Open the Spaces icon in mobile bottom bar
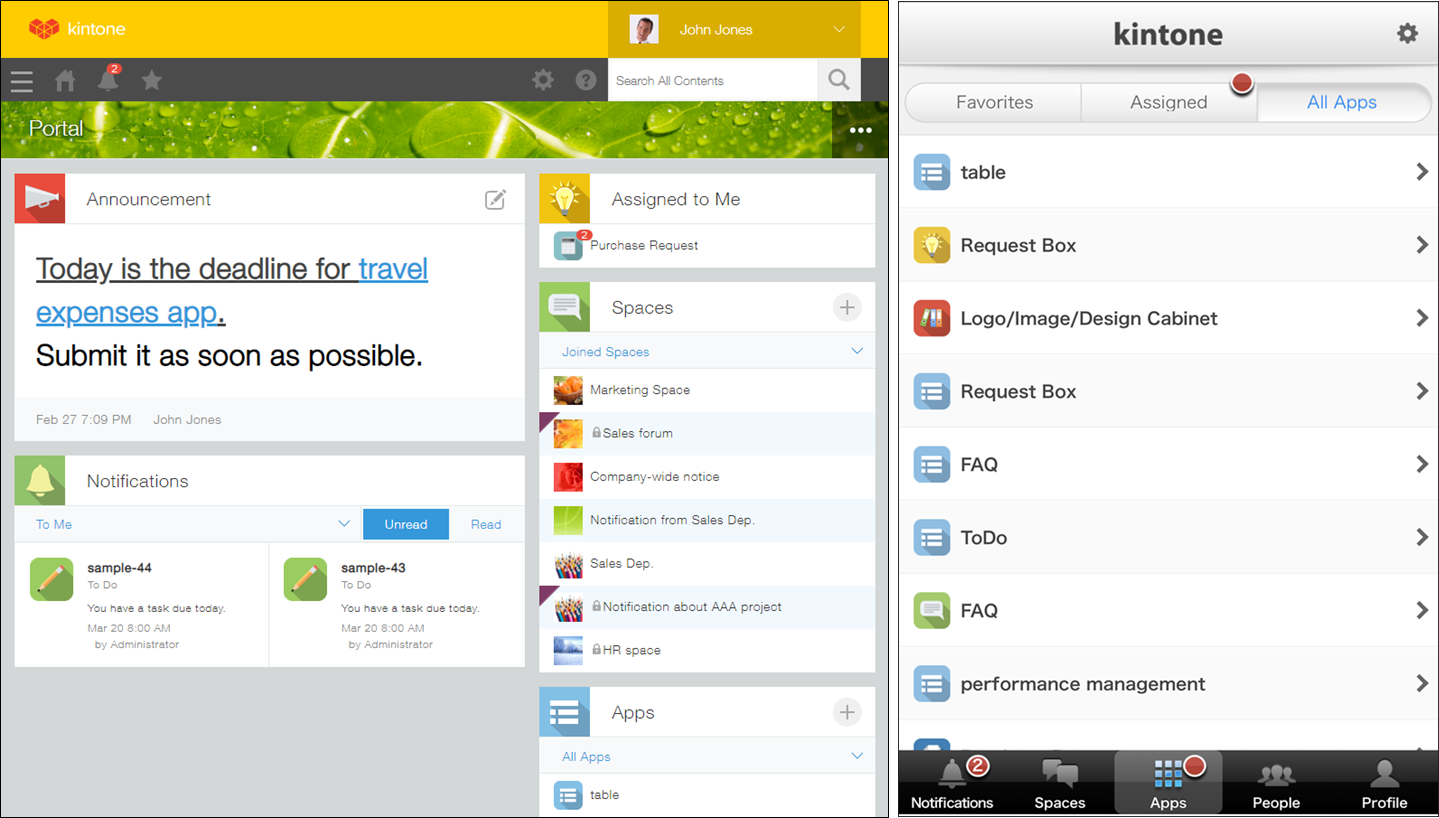1439x818 pixels. click(x=1059, y=782)
